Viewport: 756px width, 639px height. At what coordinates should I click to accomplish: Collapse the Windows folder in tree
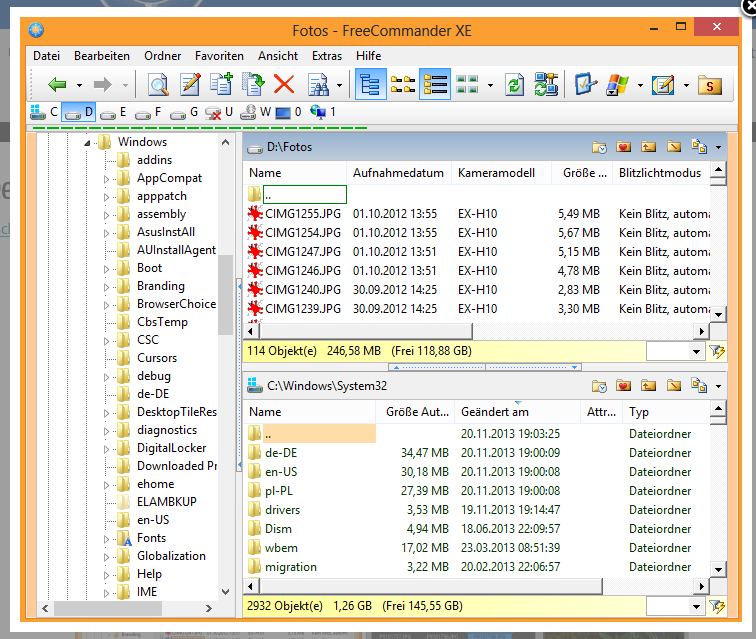(x=87, y=143)
